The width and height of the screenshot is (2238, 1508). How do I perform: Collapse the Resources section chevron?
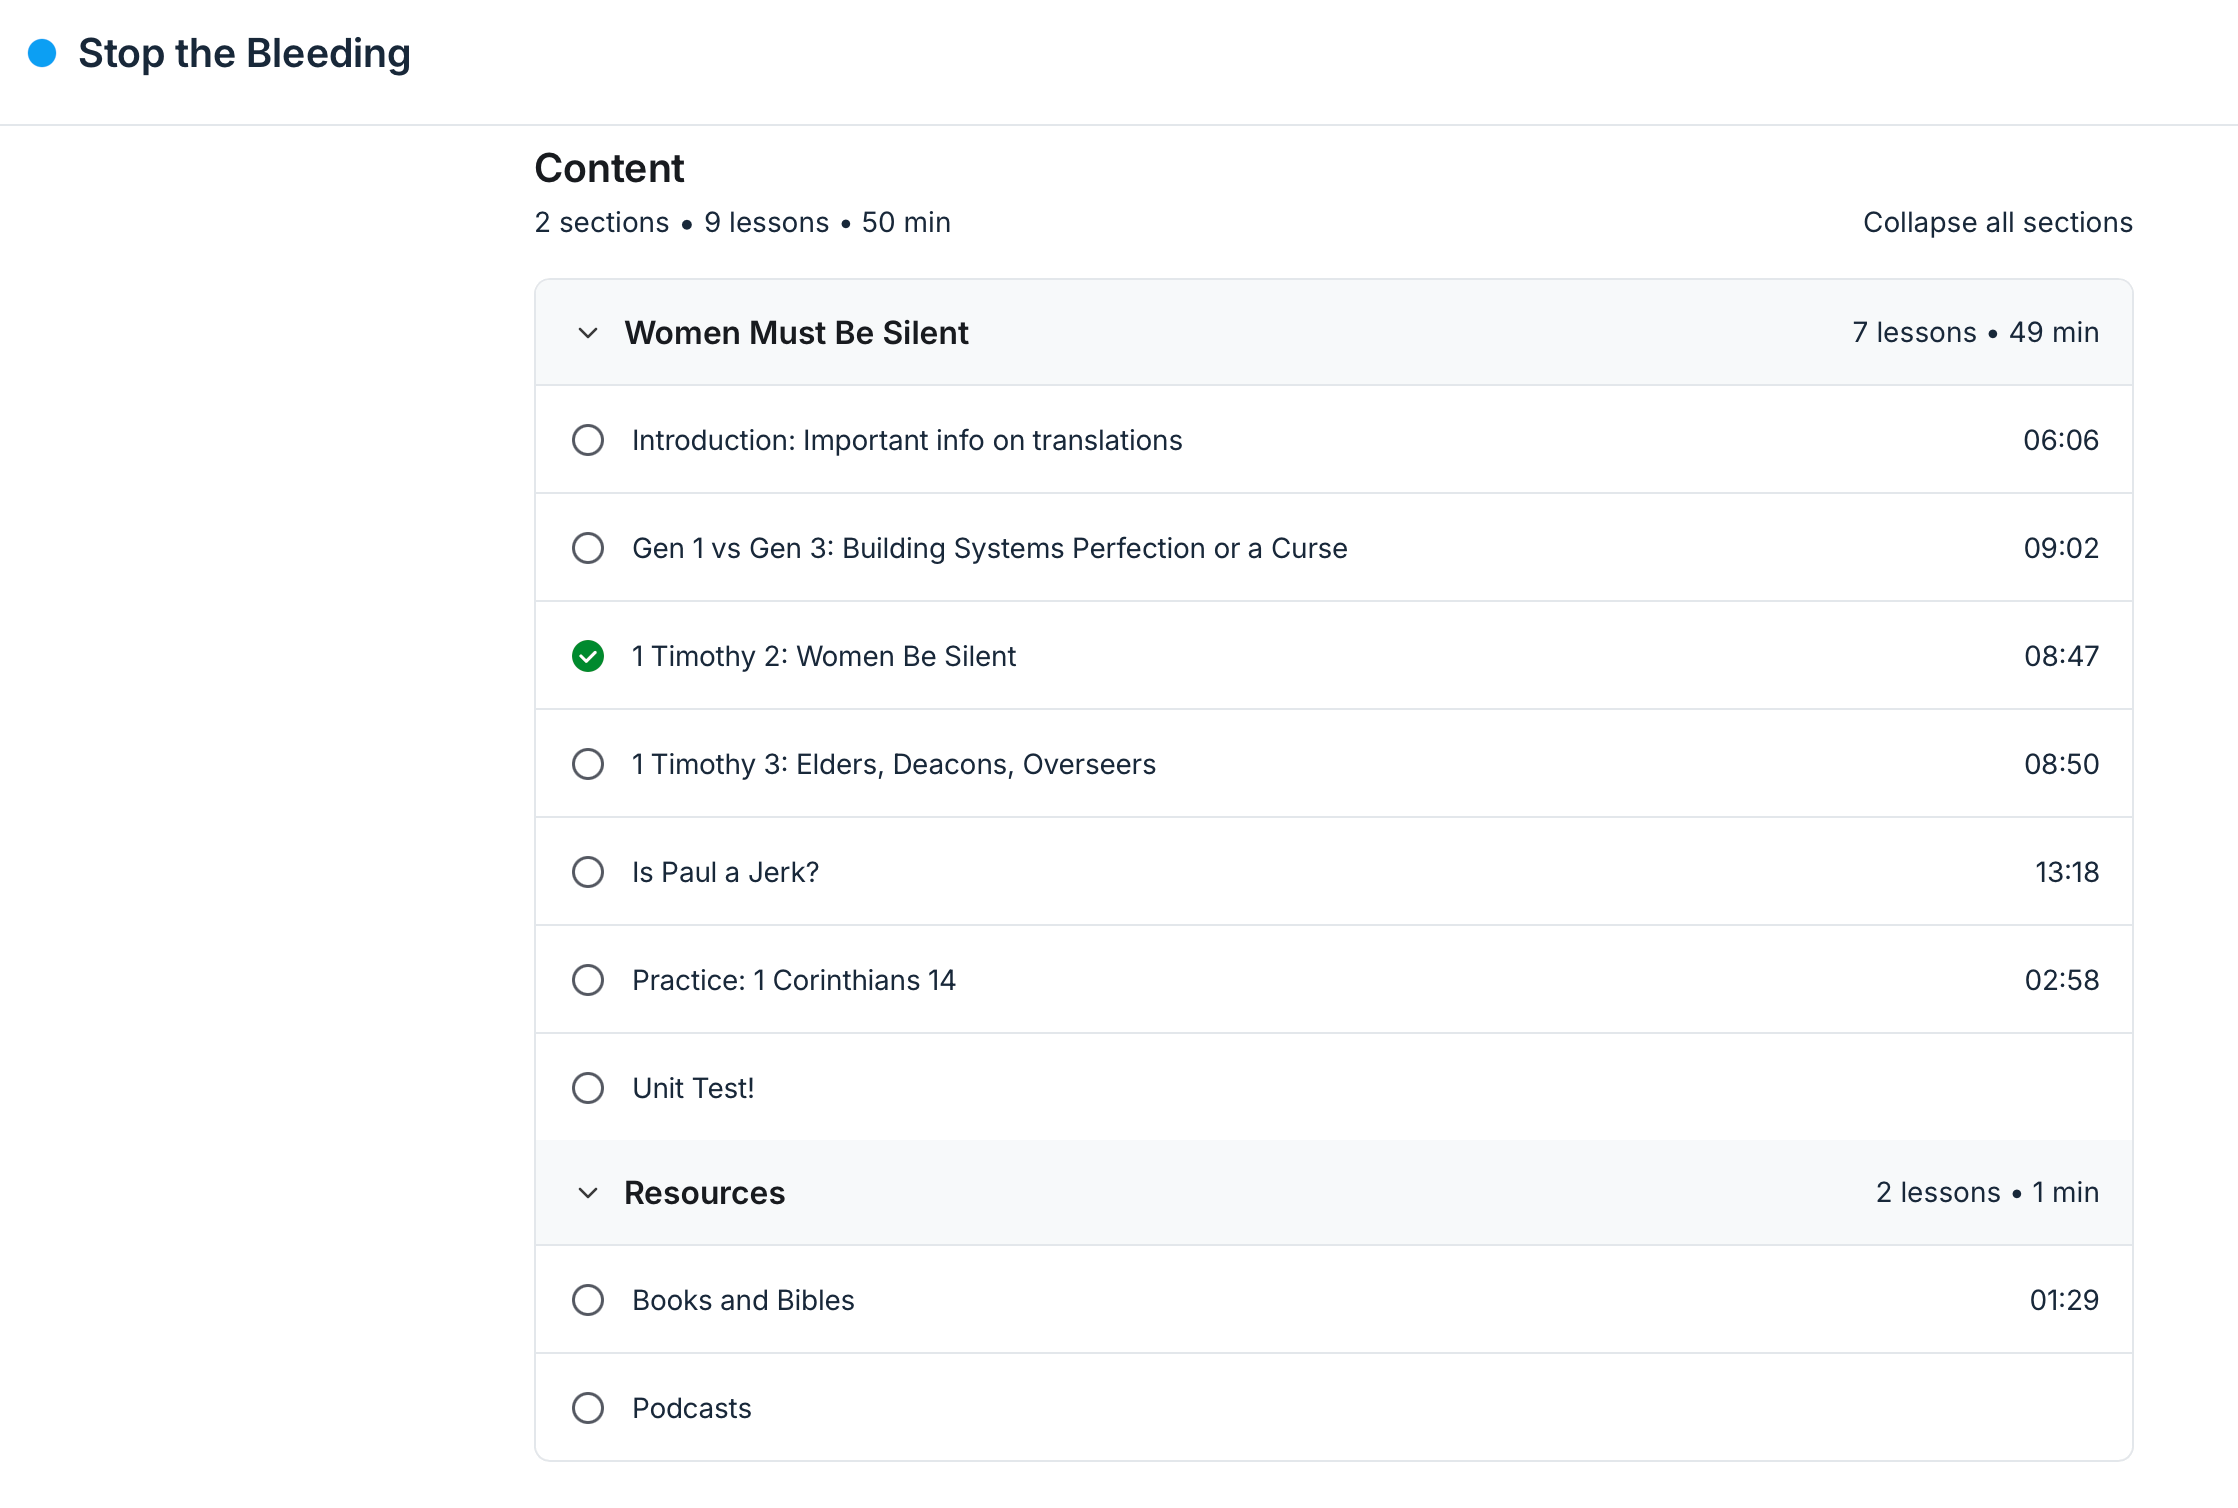coord(588,1193)
